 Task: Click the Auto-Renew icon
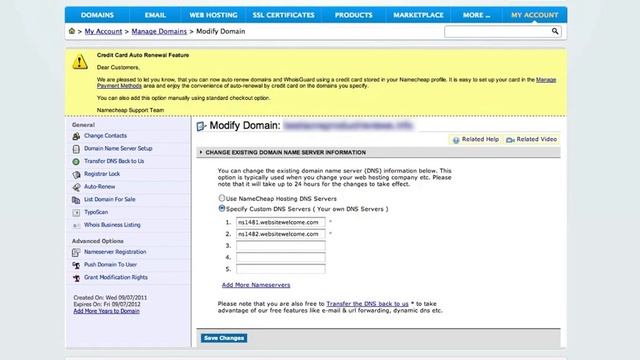tap(76, 187)
